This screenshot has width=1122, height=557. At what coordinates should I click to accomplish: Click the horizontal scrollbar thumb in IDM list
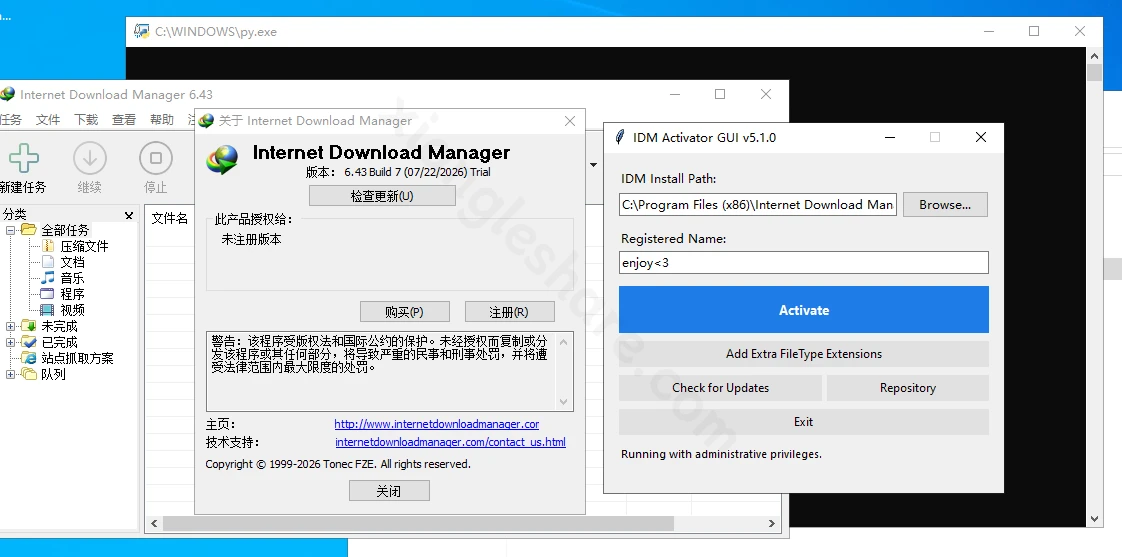(419, 524)
